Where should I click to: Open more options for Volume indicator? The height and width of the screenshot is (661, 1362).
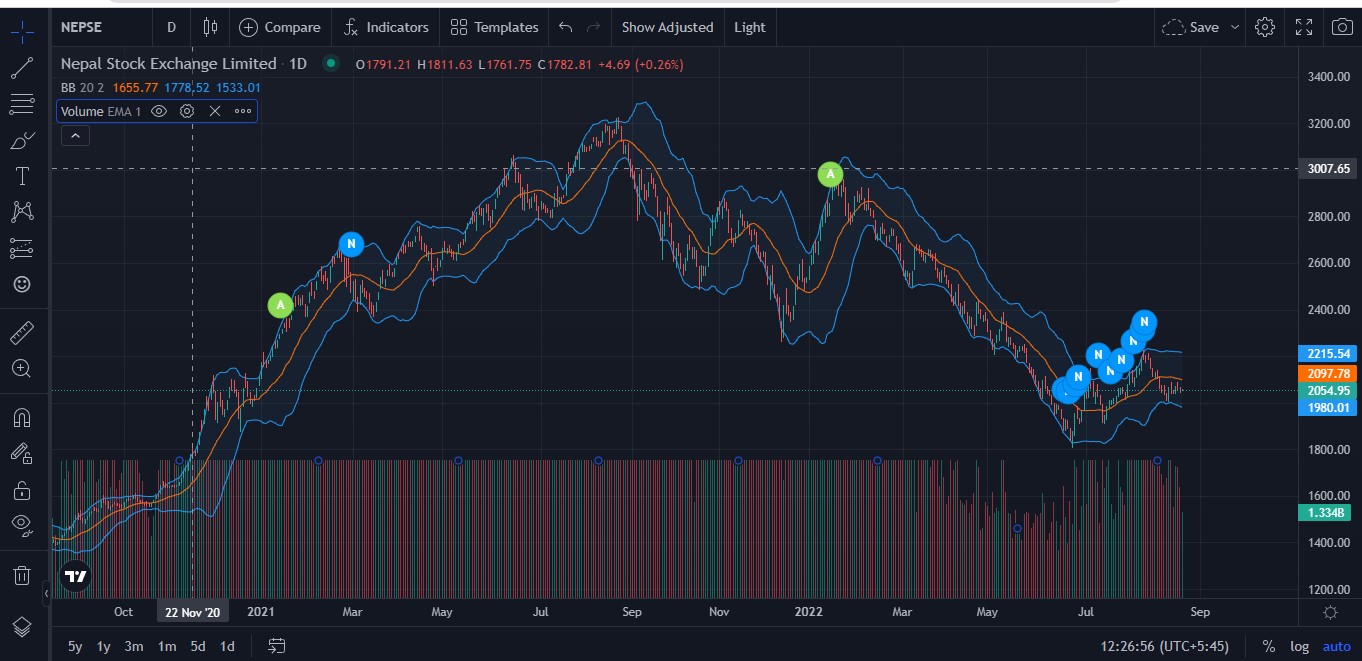(x=243, y=111)
